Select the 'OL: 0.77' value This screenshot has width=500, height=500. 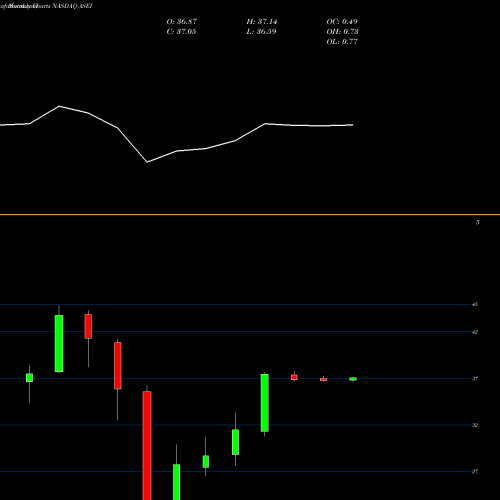pos(342,42)
